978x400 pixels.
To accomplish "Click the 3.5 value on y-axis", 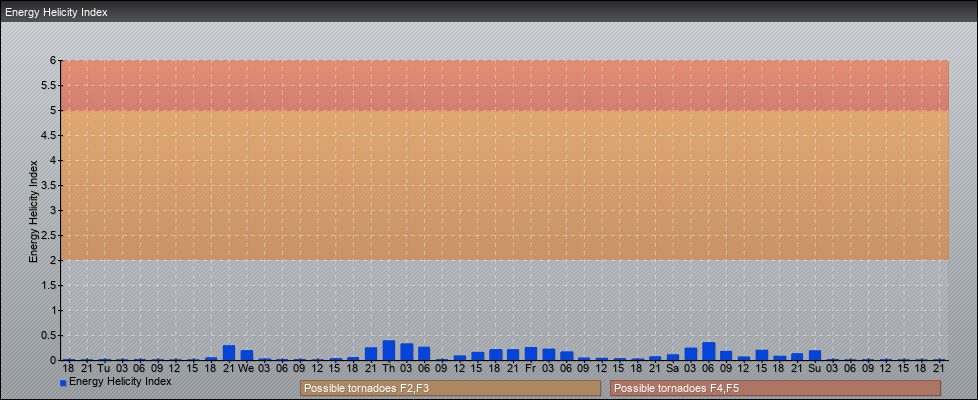I will pyautogui.click(x=49, y=185).
